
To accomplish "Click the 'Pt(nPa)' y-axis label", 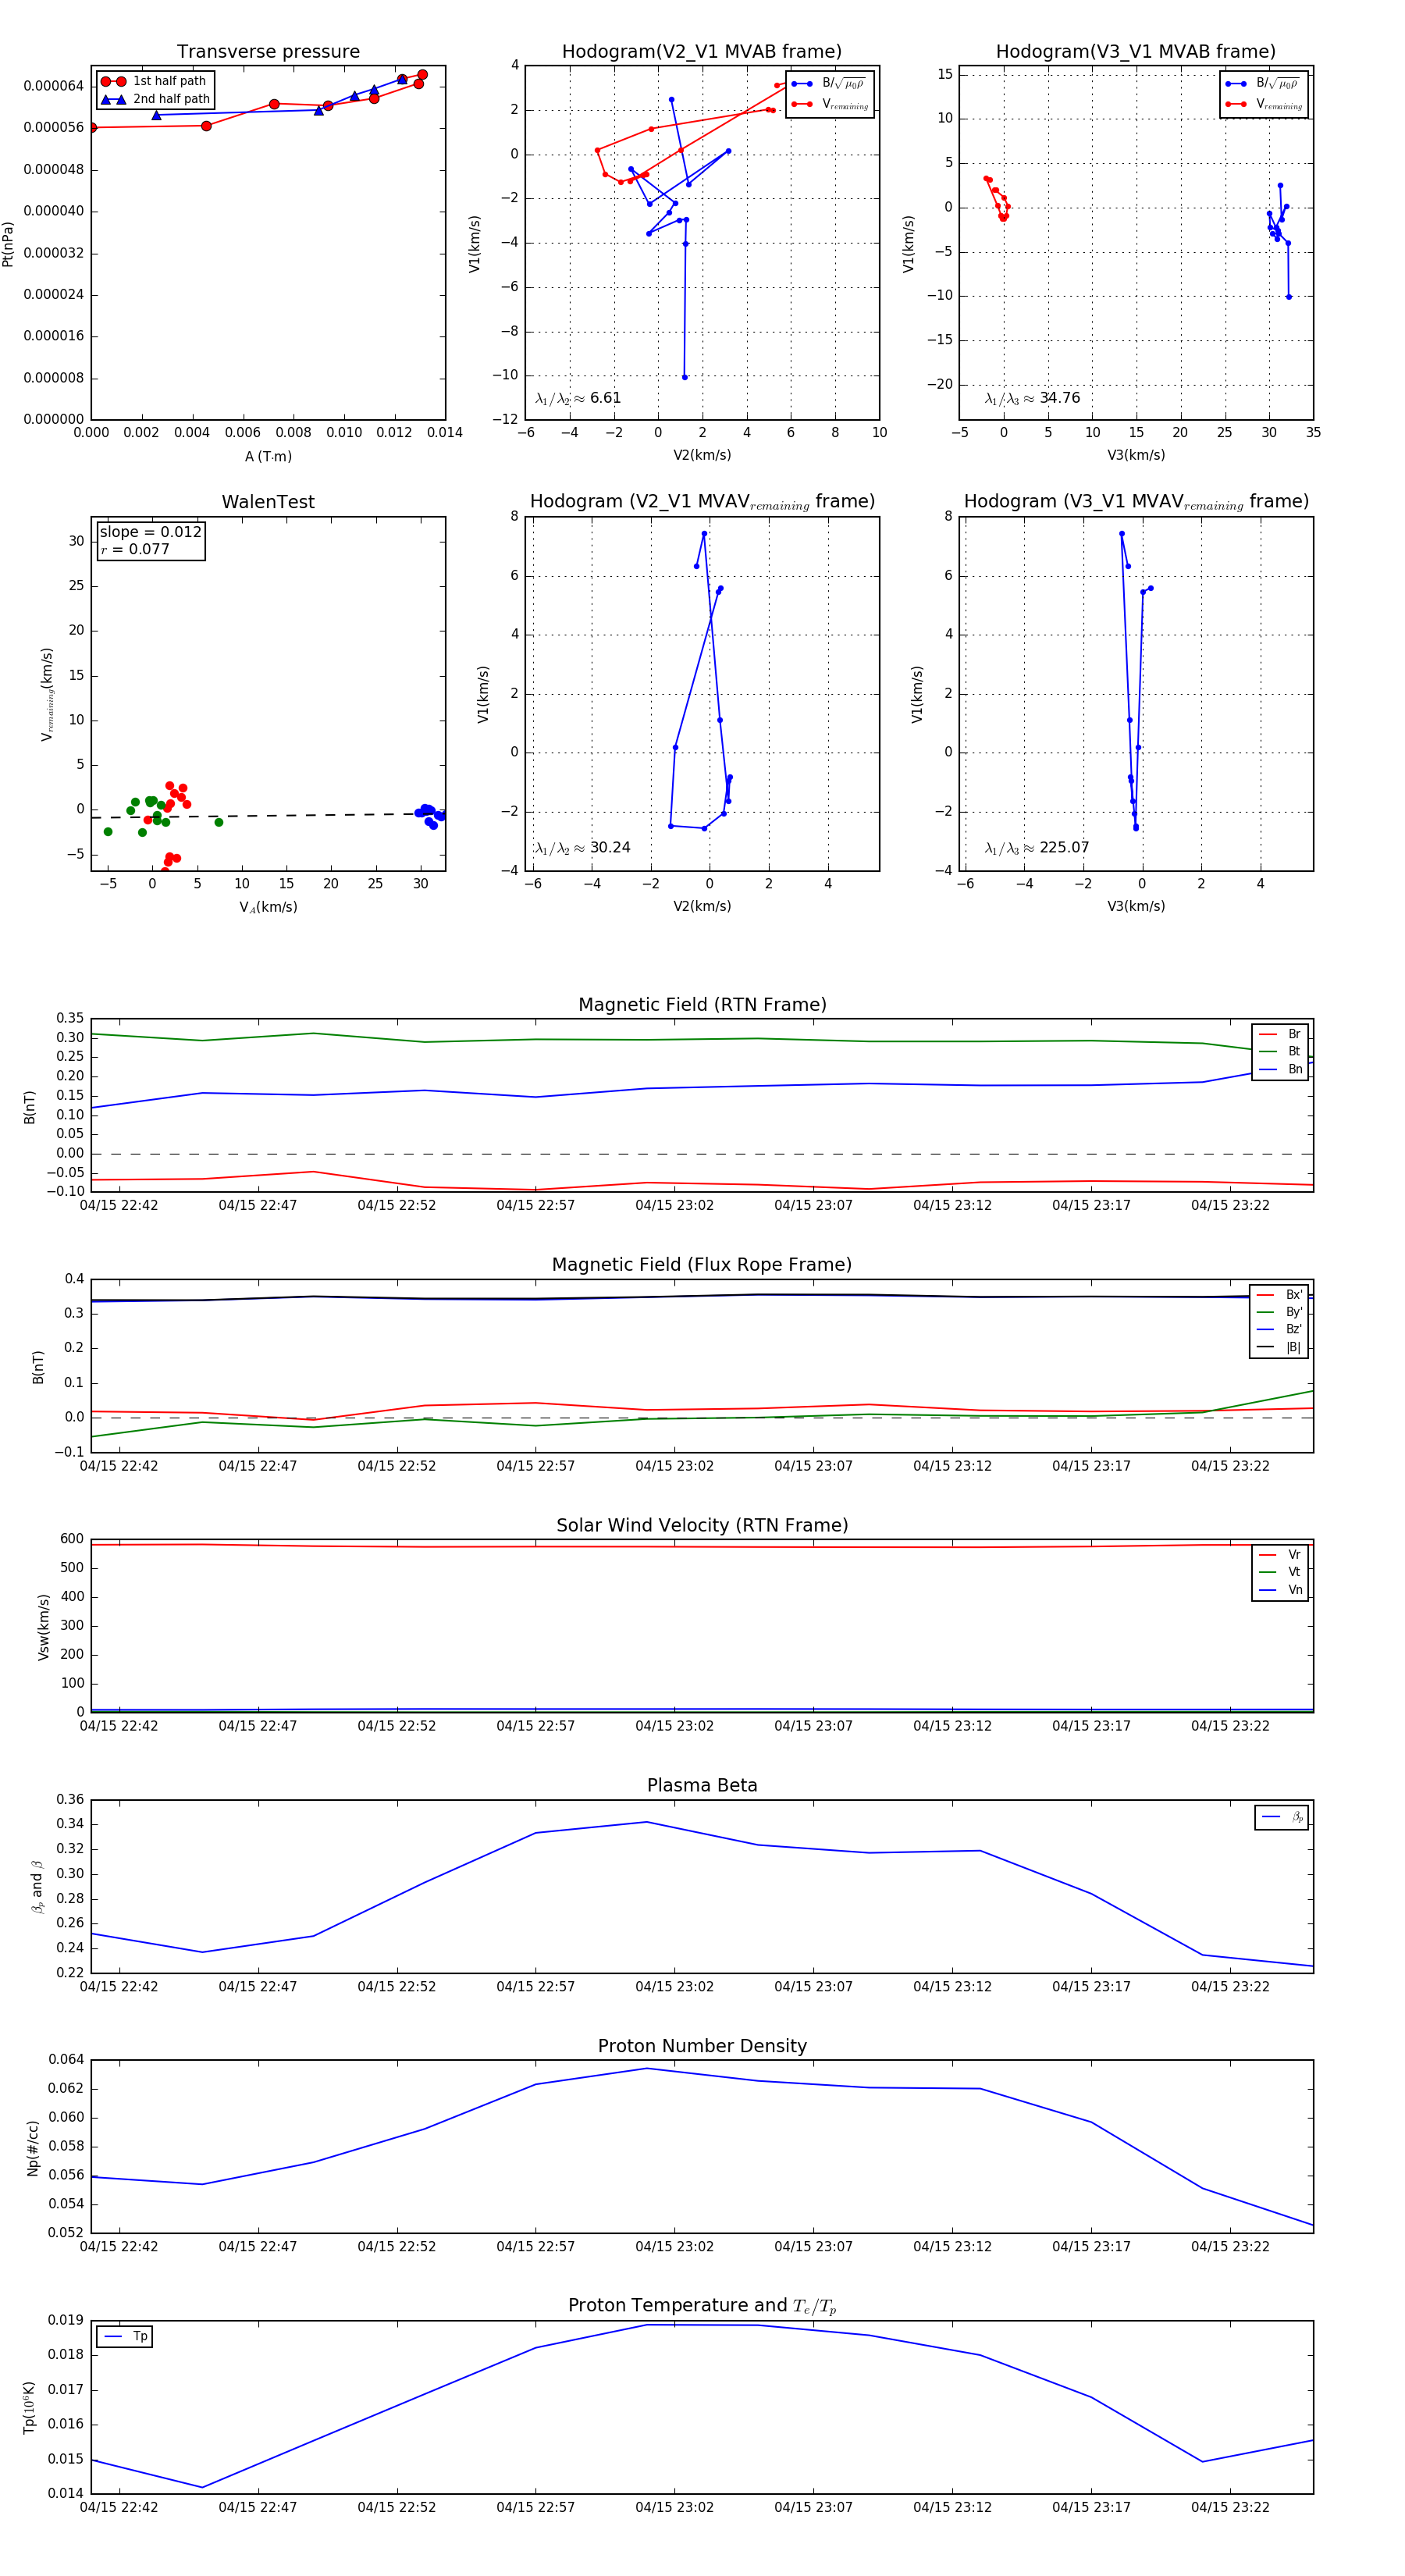I will pos(8,243).
